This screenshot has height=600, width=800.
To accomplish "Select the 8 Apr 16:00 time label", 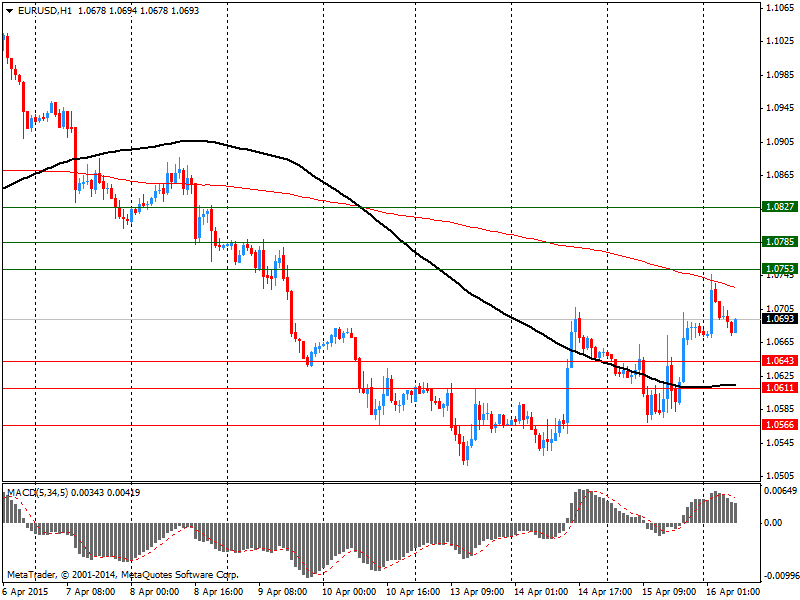I will 218,592.
